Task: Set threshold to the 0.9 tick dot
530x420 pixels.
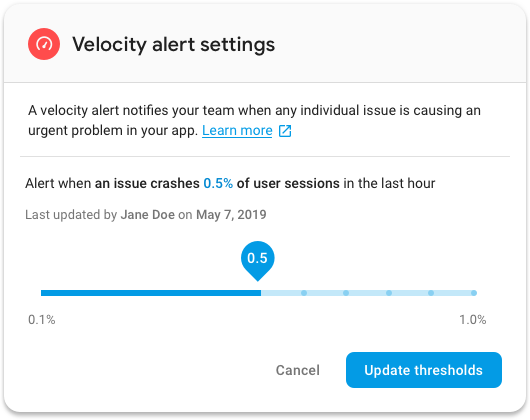Action: coord(431,293)
